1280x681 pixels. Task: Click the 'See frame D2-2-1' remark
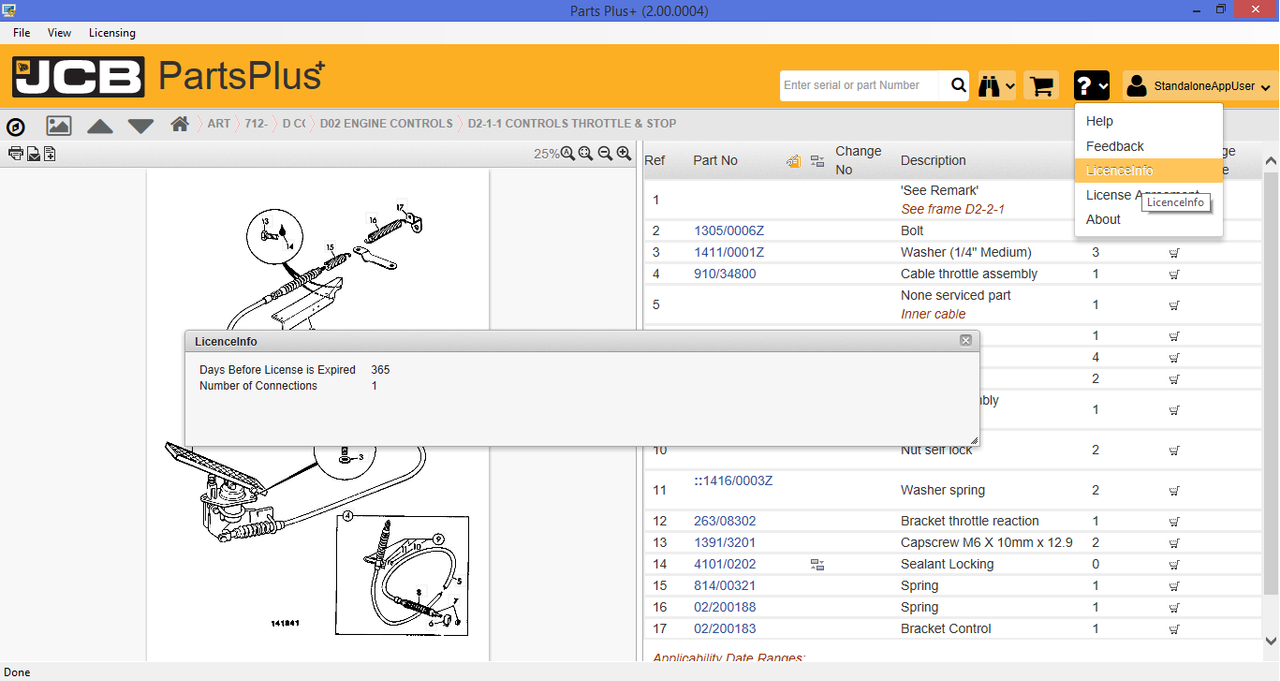coord(952,209)
